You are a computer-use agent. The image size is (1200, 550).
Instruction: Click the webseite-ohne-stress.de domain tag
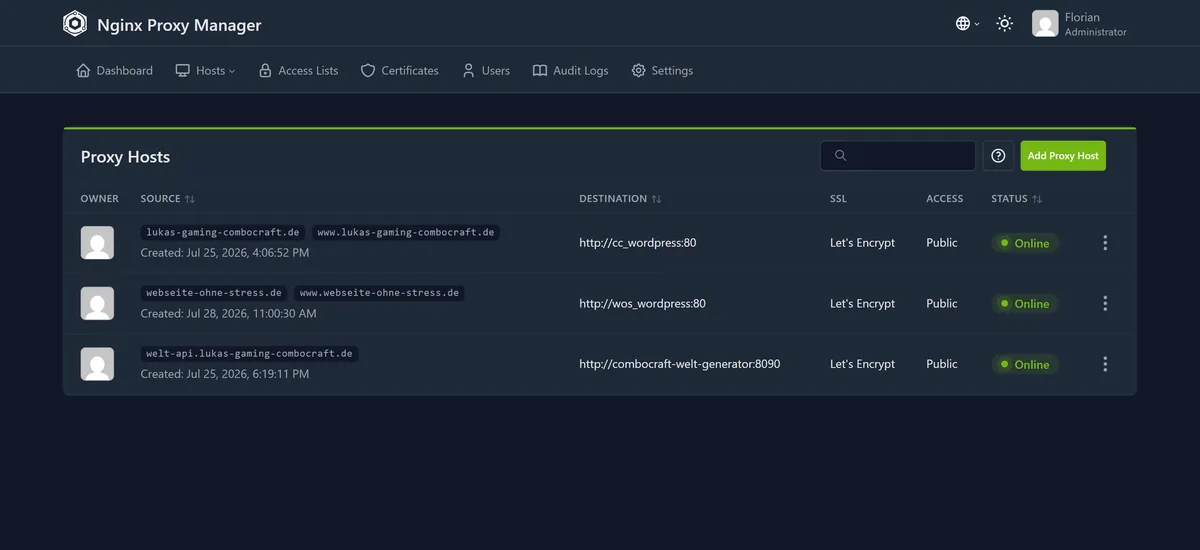[x=214, y=293]
